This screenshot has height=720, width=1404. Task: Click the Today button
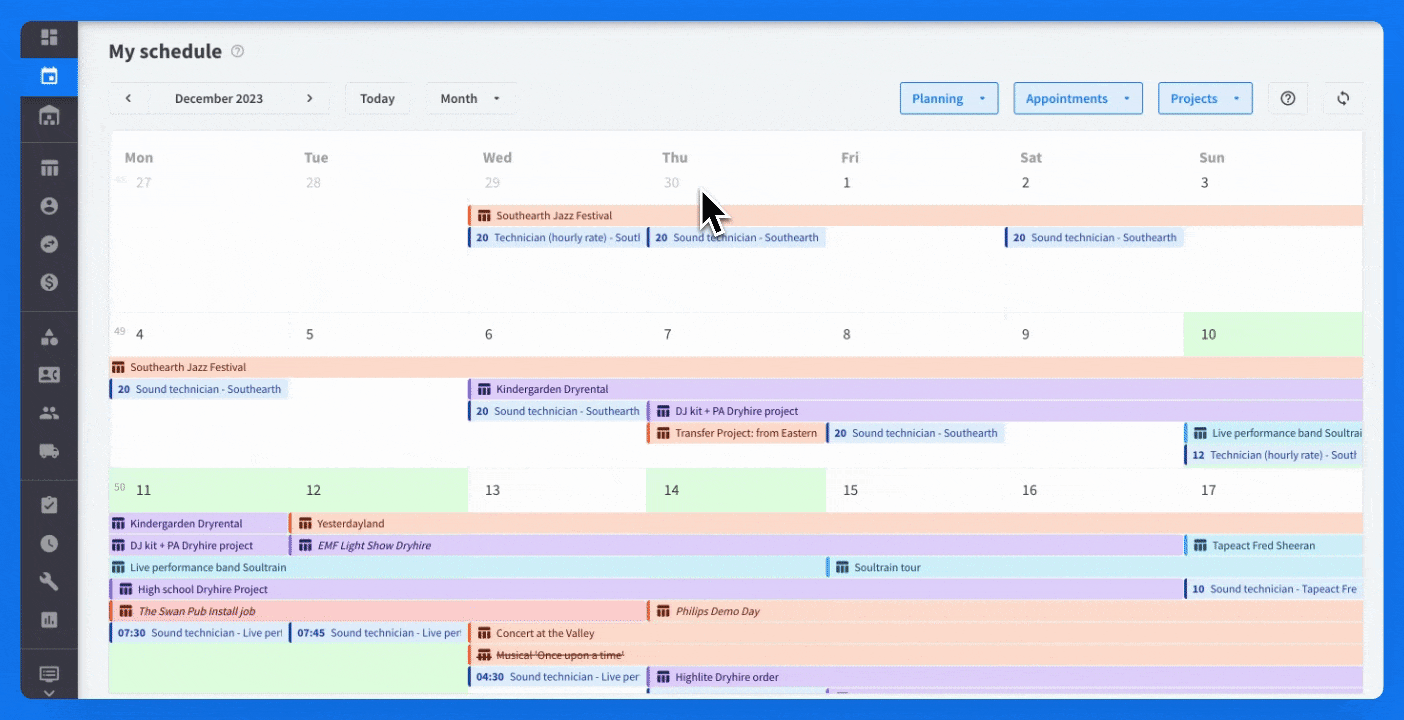377,98
